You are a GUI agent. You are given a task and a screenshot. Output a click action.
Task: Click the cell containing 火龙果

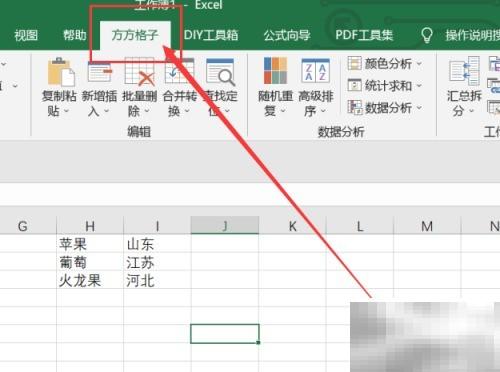click(90, 280)
